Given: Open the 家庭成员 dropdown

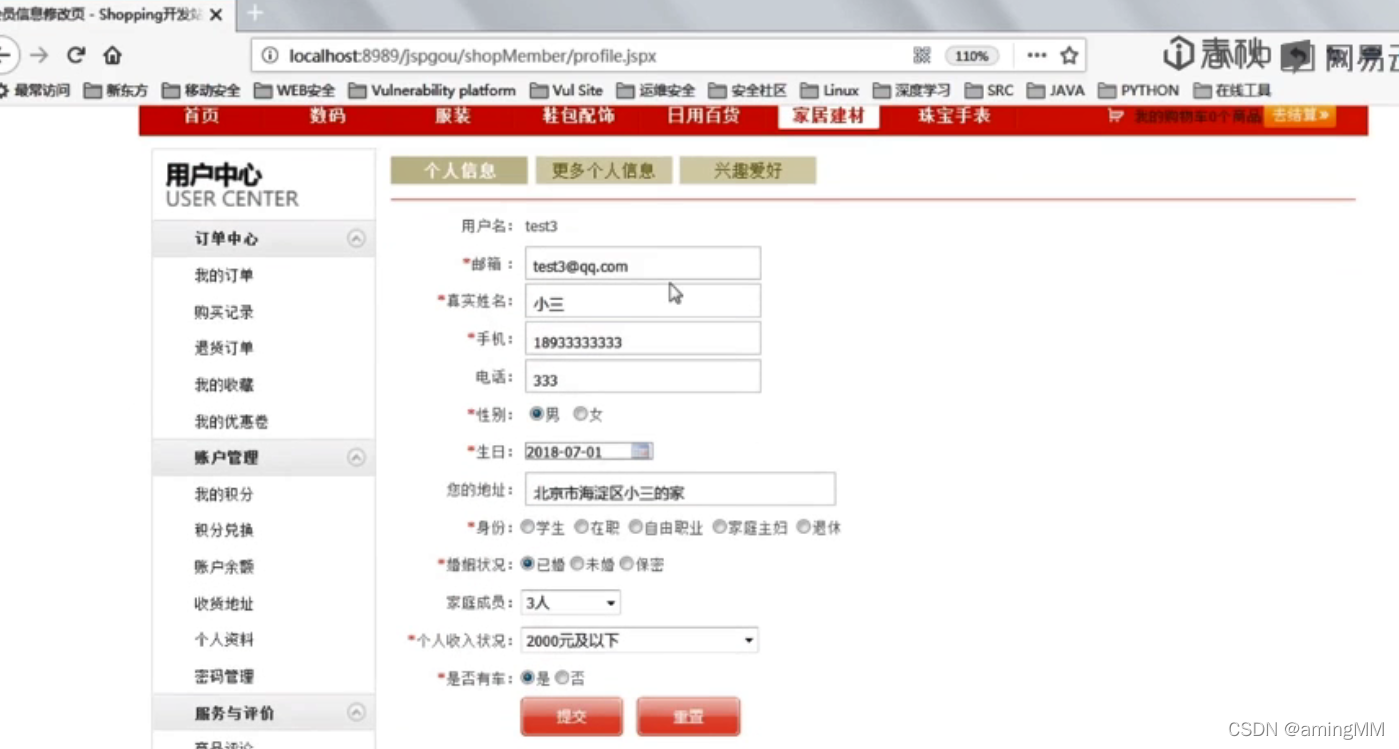Looking at the screenshot, I should point(571,603).
